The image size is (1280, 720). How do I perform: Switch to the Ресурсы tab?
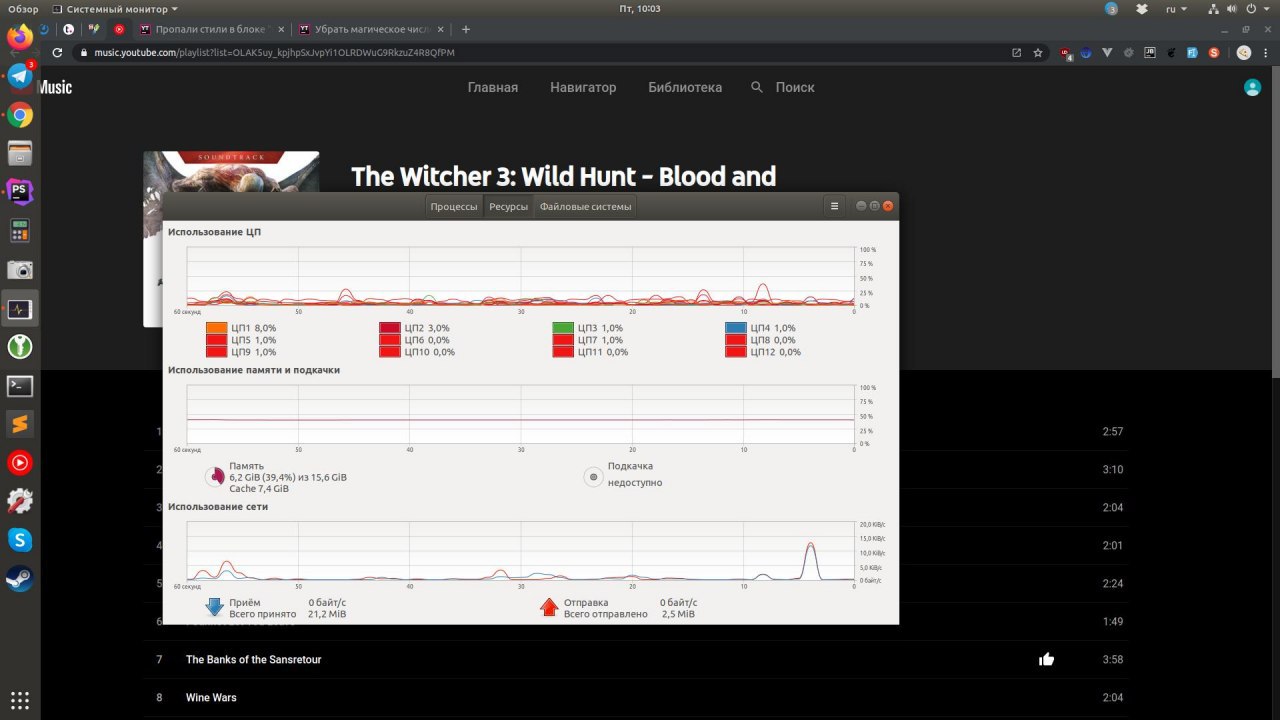(x=508, y=207)
